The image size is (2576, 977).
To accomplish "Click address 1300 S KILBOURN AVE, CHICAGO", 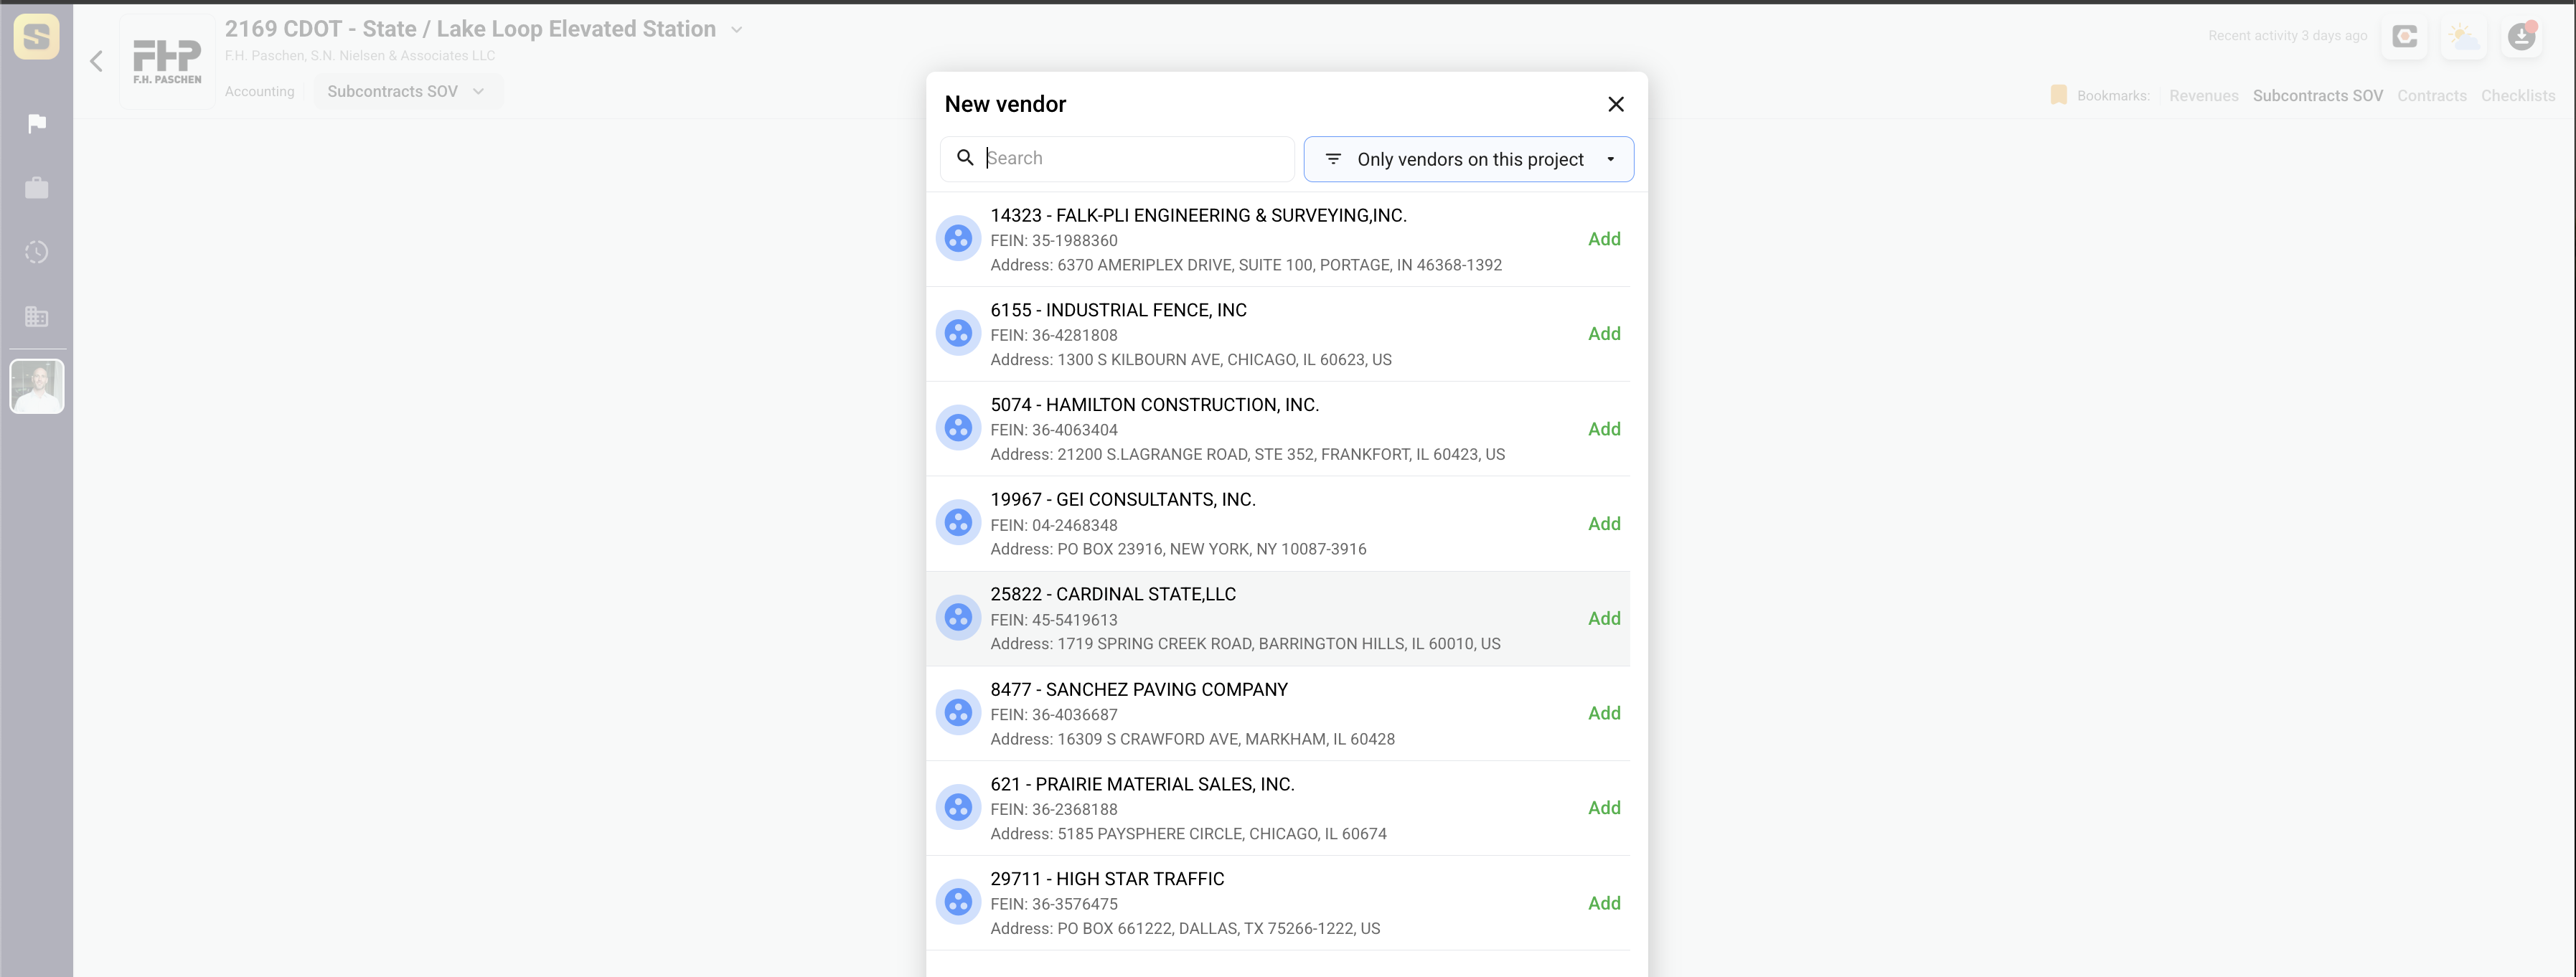I will (x=1191, y=359).
